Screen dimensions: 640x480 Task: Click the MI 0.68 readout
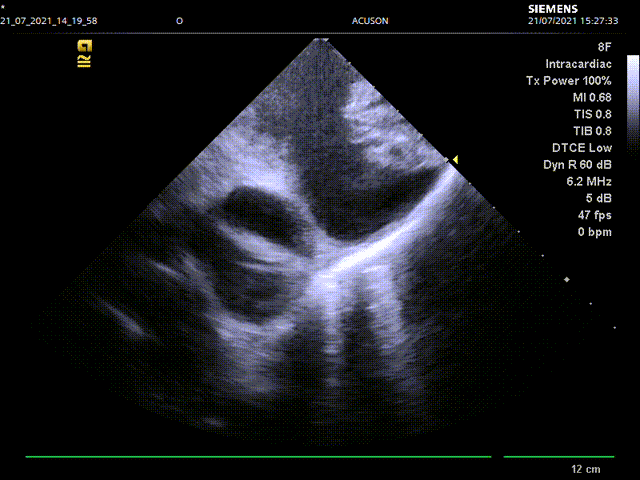pyautogui.click(x=591, y=97)
